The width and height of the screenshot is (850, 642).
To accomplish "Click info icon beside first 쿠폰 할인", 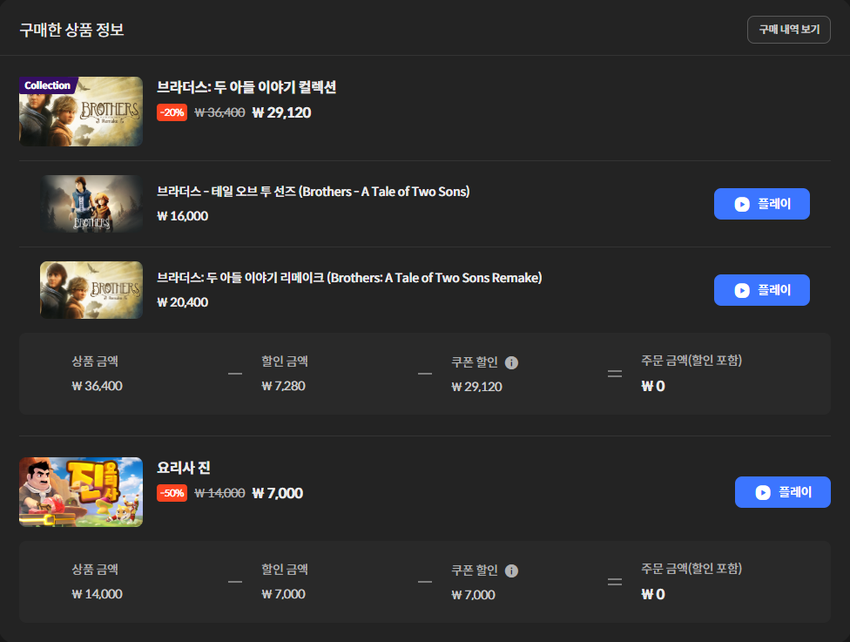I will point(511,363).
